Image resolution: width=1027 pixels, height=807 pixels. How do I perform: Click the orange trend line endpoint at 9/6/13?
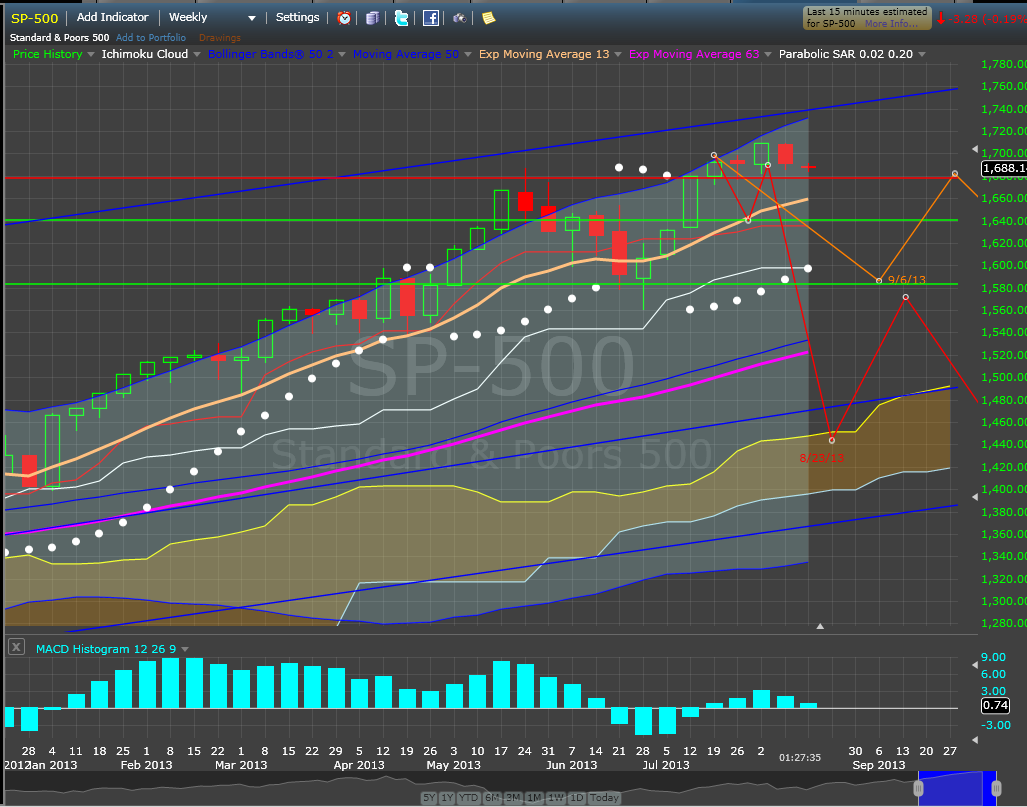coord(880,281)
